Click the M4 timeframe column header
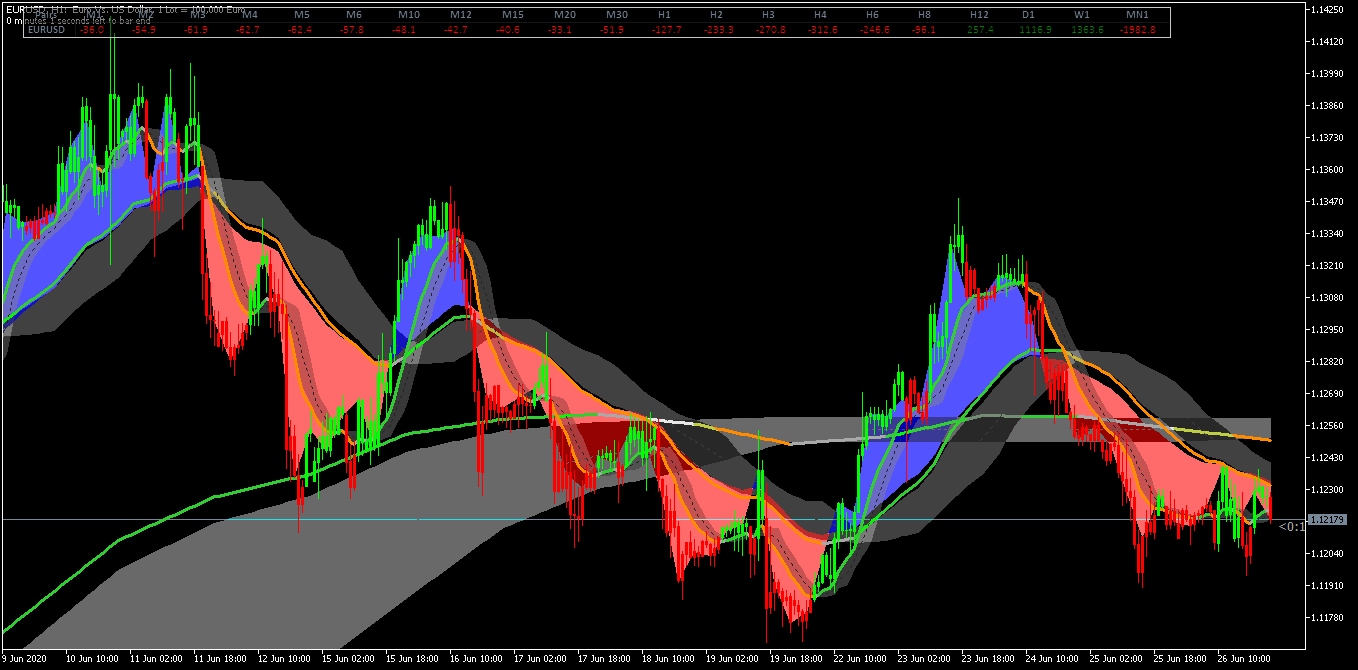1358x670 pixels. tap(250, 15)
